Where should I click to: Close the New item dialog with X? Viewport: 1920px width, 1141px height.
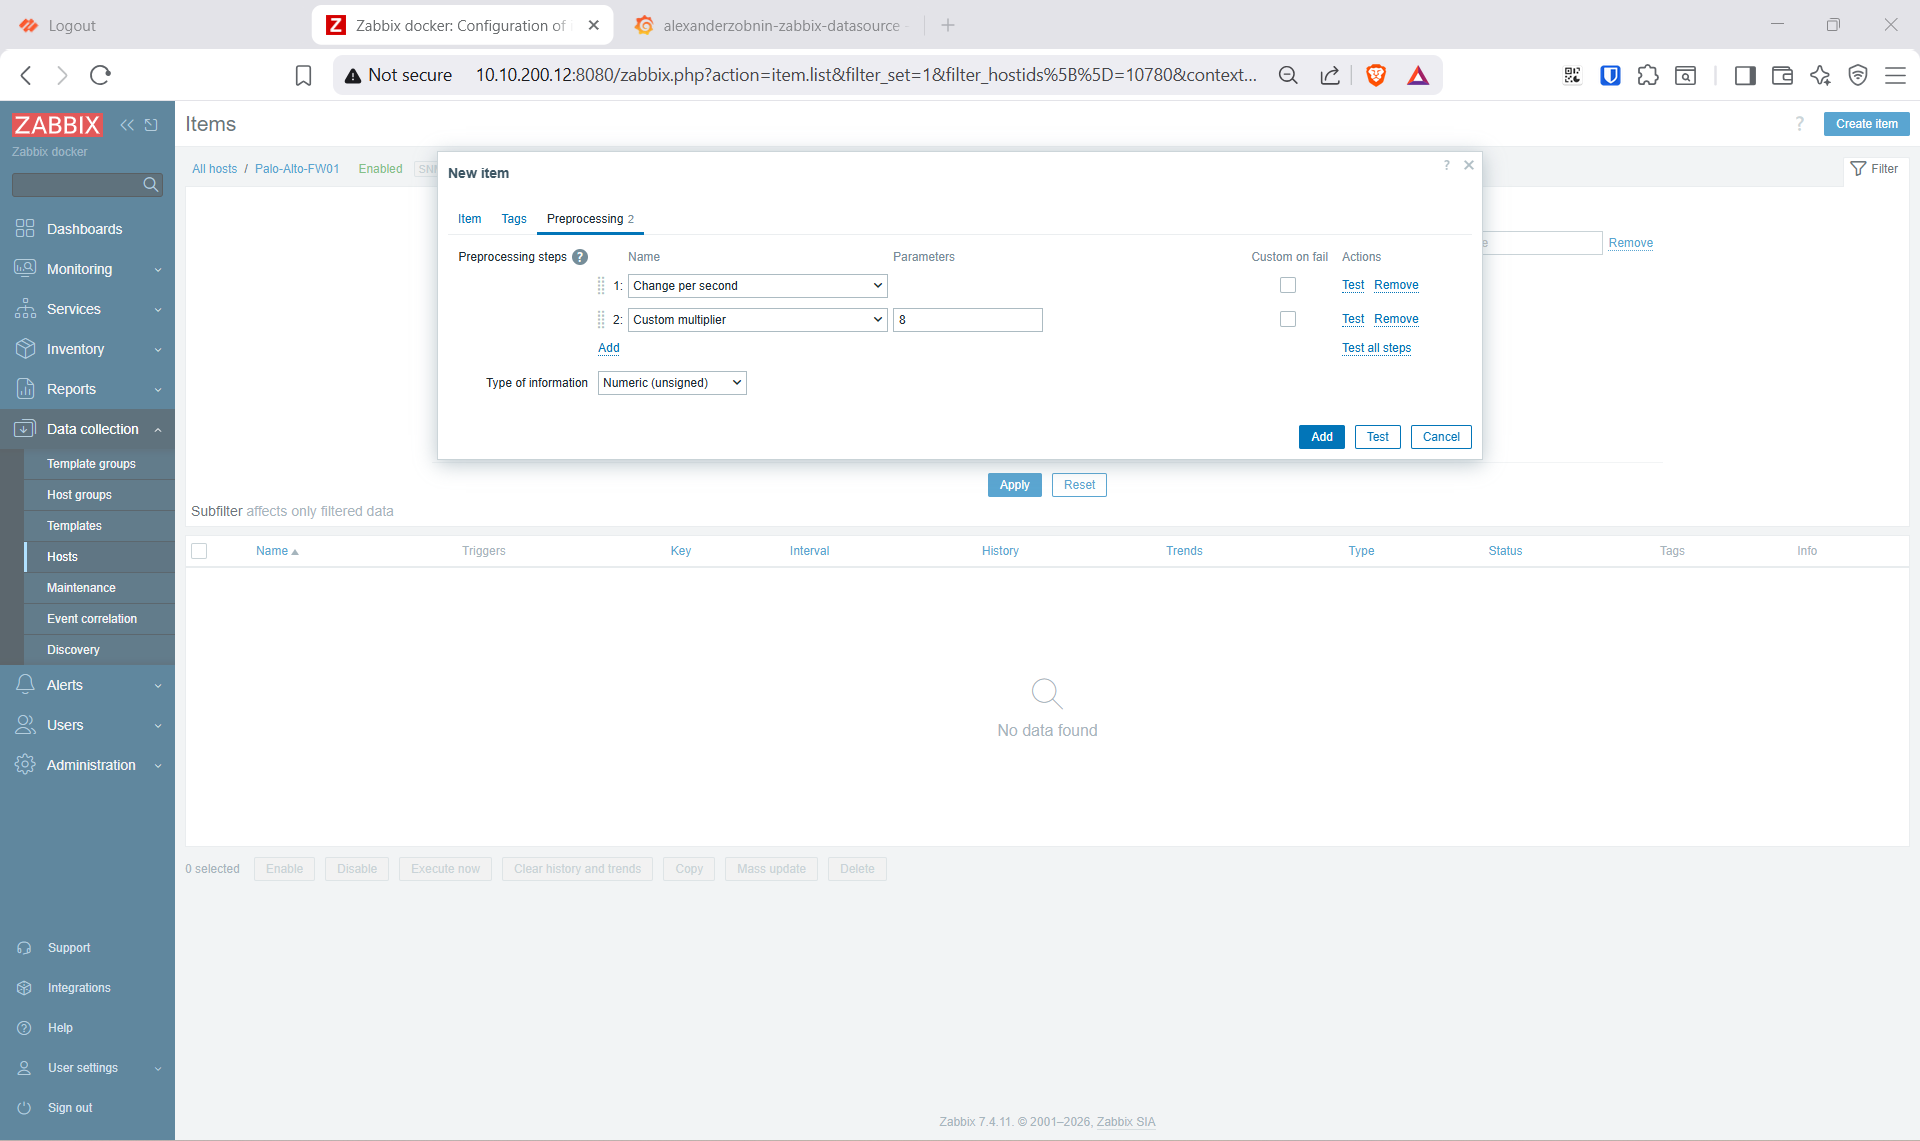pyautogui.click(x=1469, y=165)
